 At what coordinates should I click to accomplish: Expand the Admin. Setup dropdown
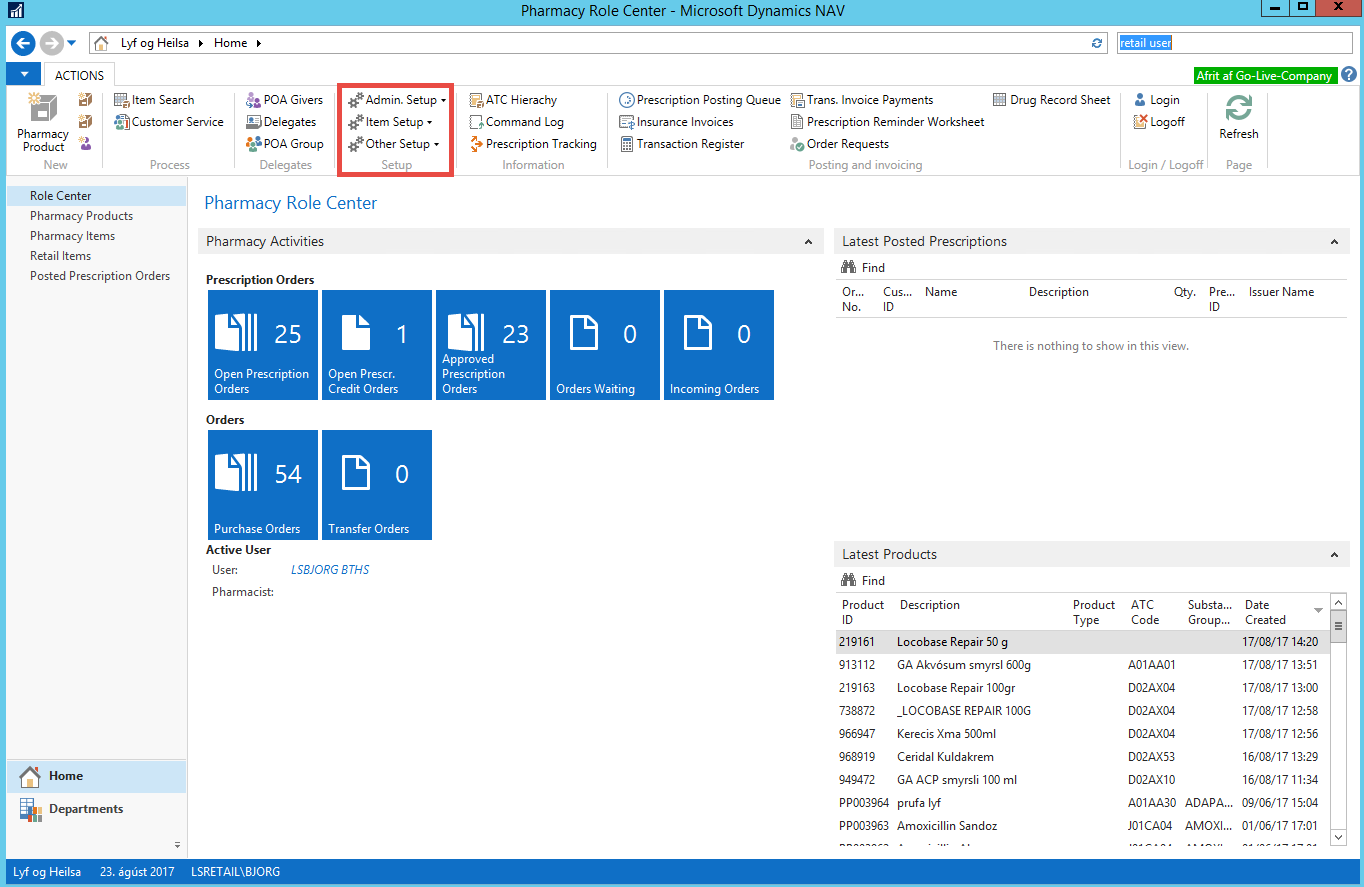tap(397, 100)
